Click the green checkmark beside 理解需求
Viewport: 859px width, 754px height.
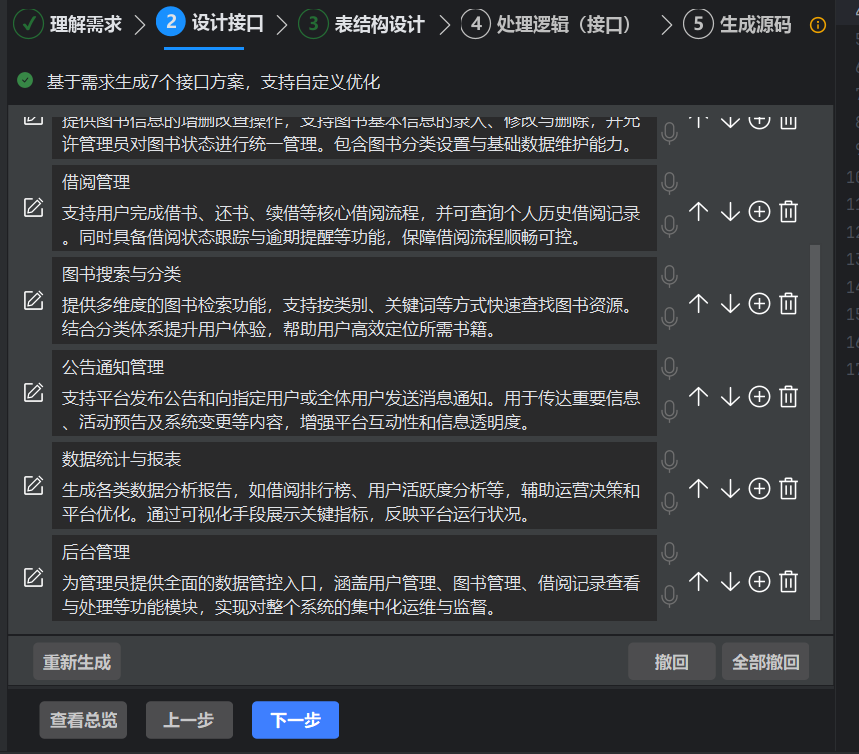[28, 25]
